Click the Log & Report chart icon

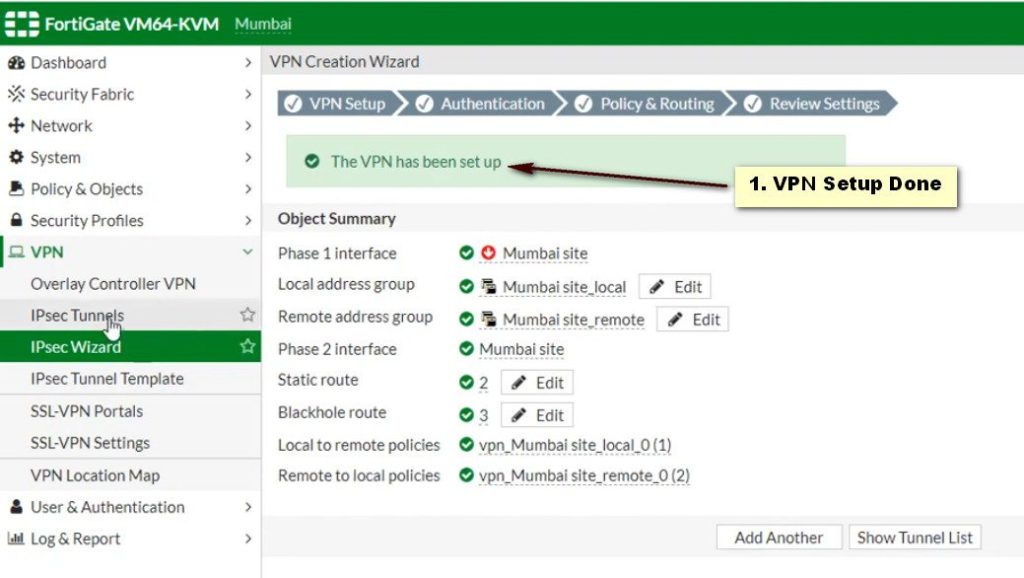15,539
